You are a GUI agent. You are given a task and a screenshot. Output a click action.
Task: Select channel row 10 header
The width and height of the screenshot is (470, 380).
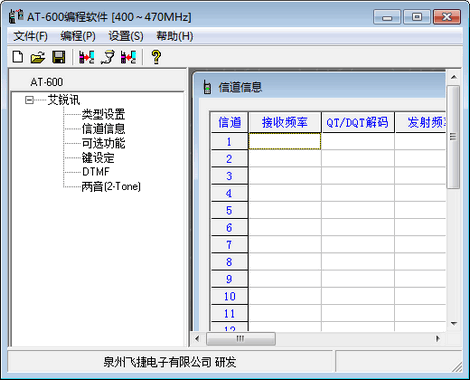pos(229,296)
